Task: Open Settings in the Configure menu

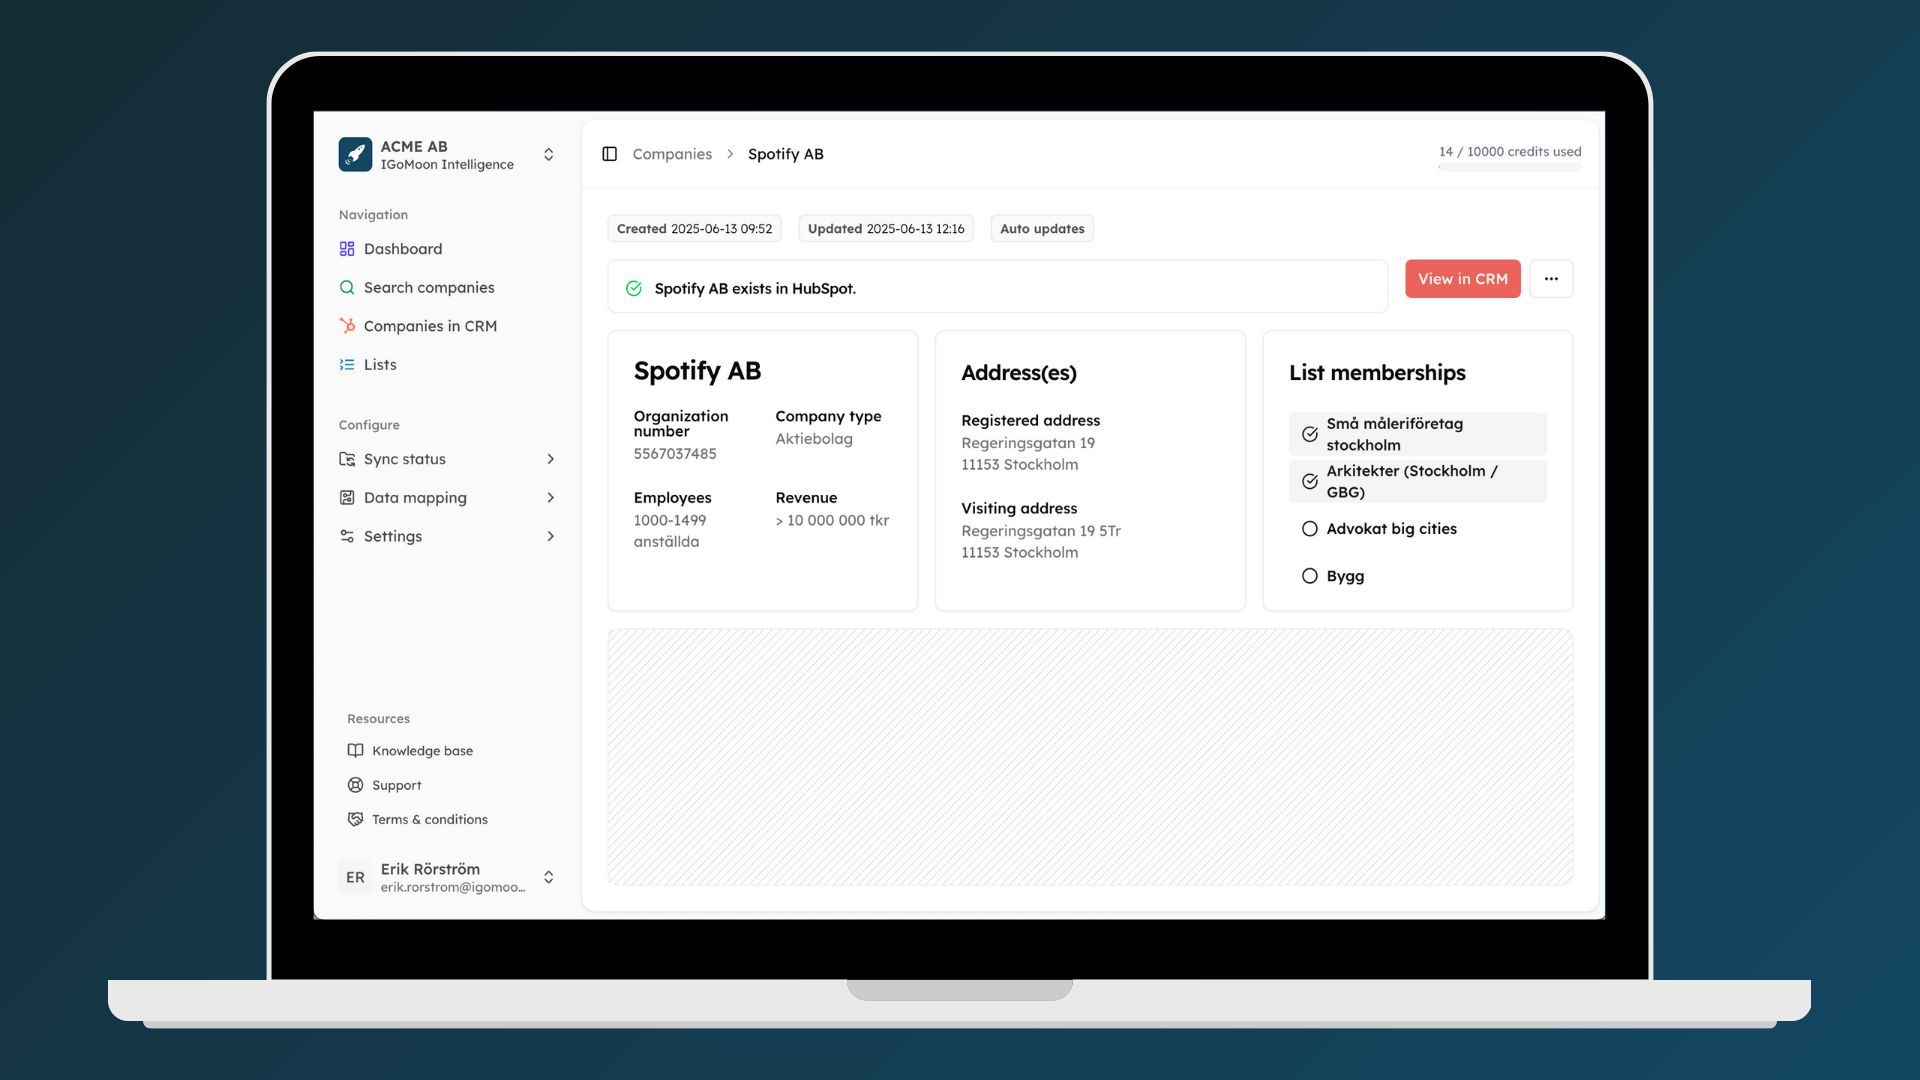Action: [393, 537]
